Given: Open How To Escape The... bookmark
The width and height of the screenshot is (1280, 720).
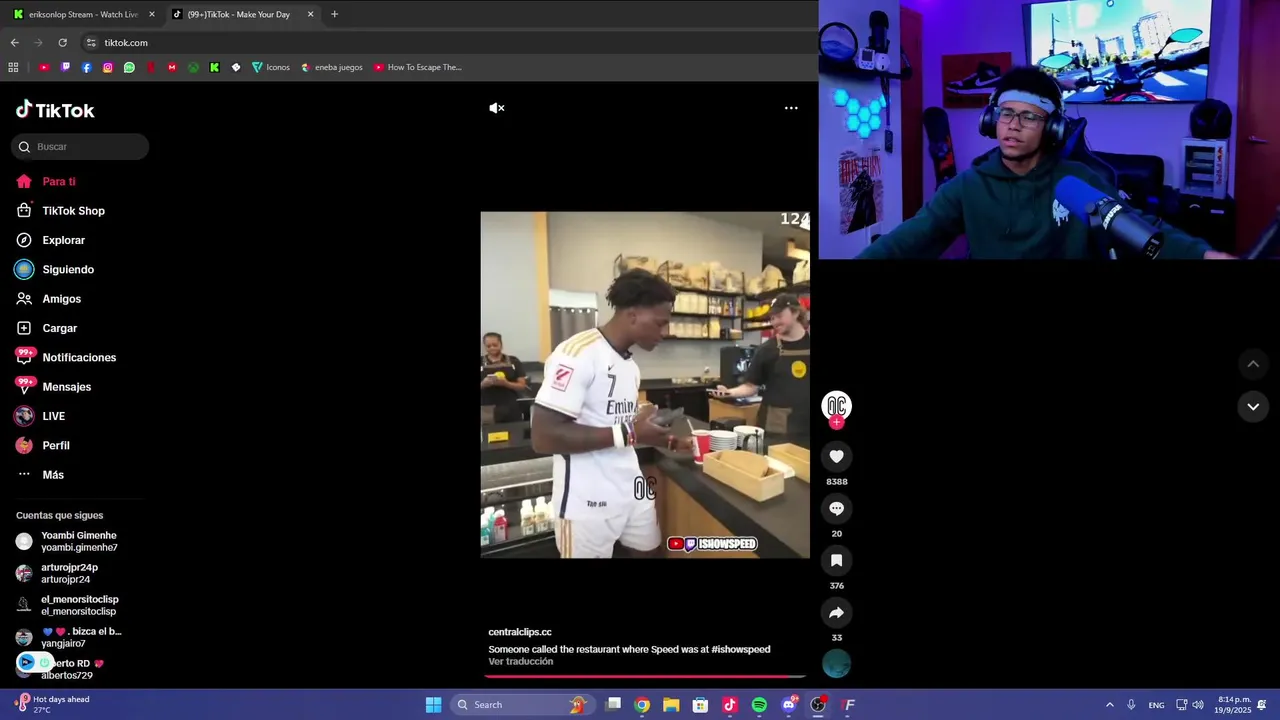Looking at the screenshot, I should click(417, 67).
